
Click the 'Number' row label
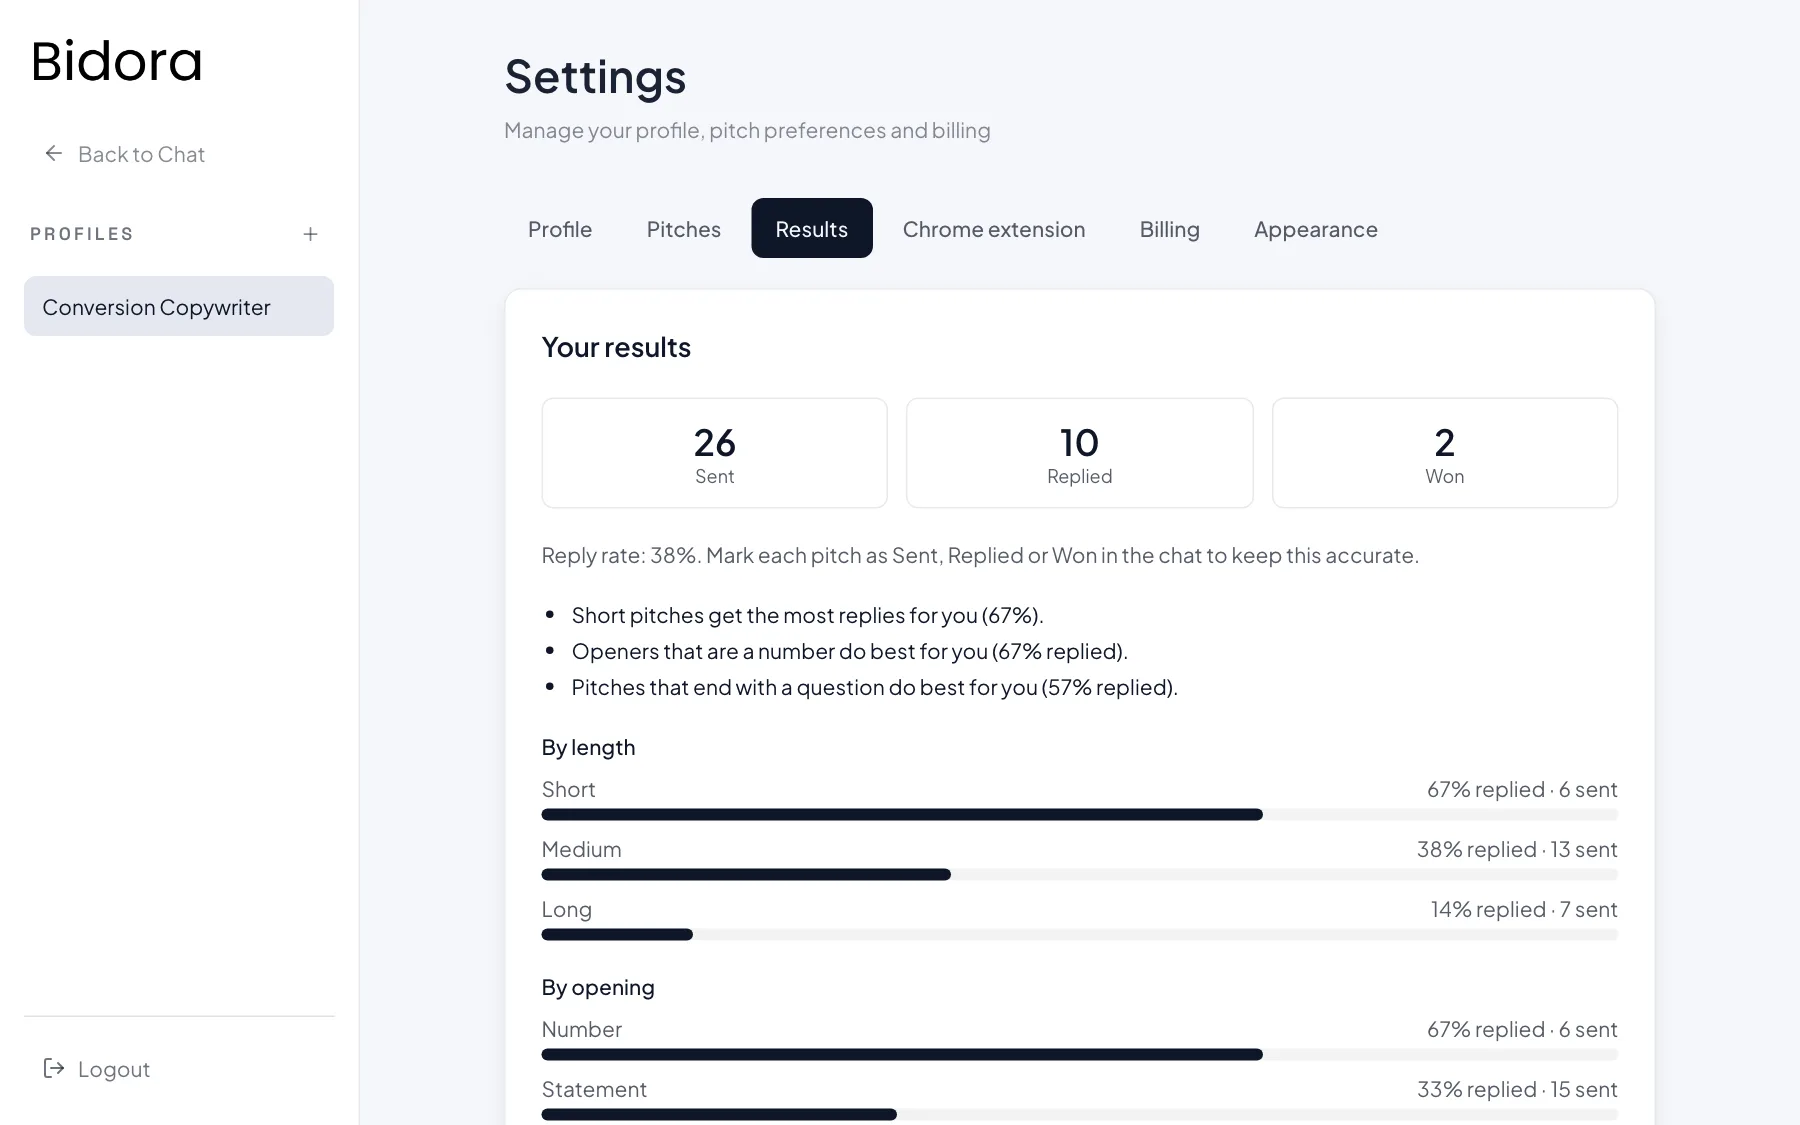(x=581, y=1029)
